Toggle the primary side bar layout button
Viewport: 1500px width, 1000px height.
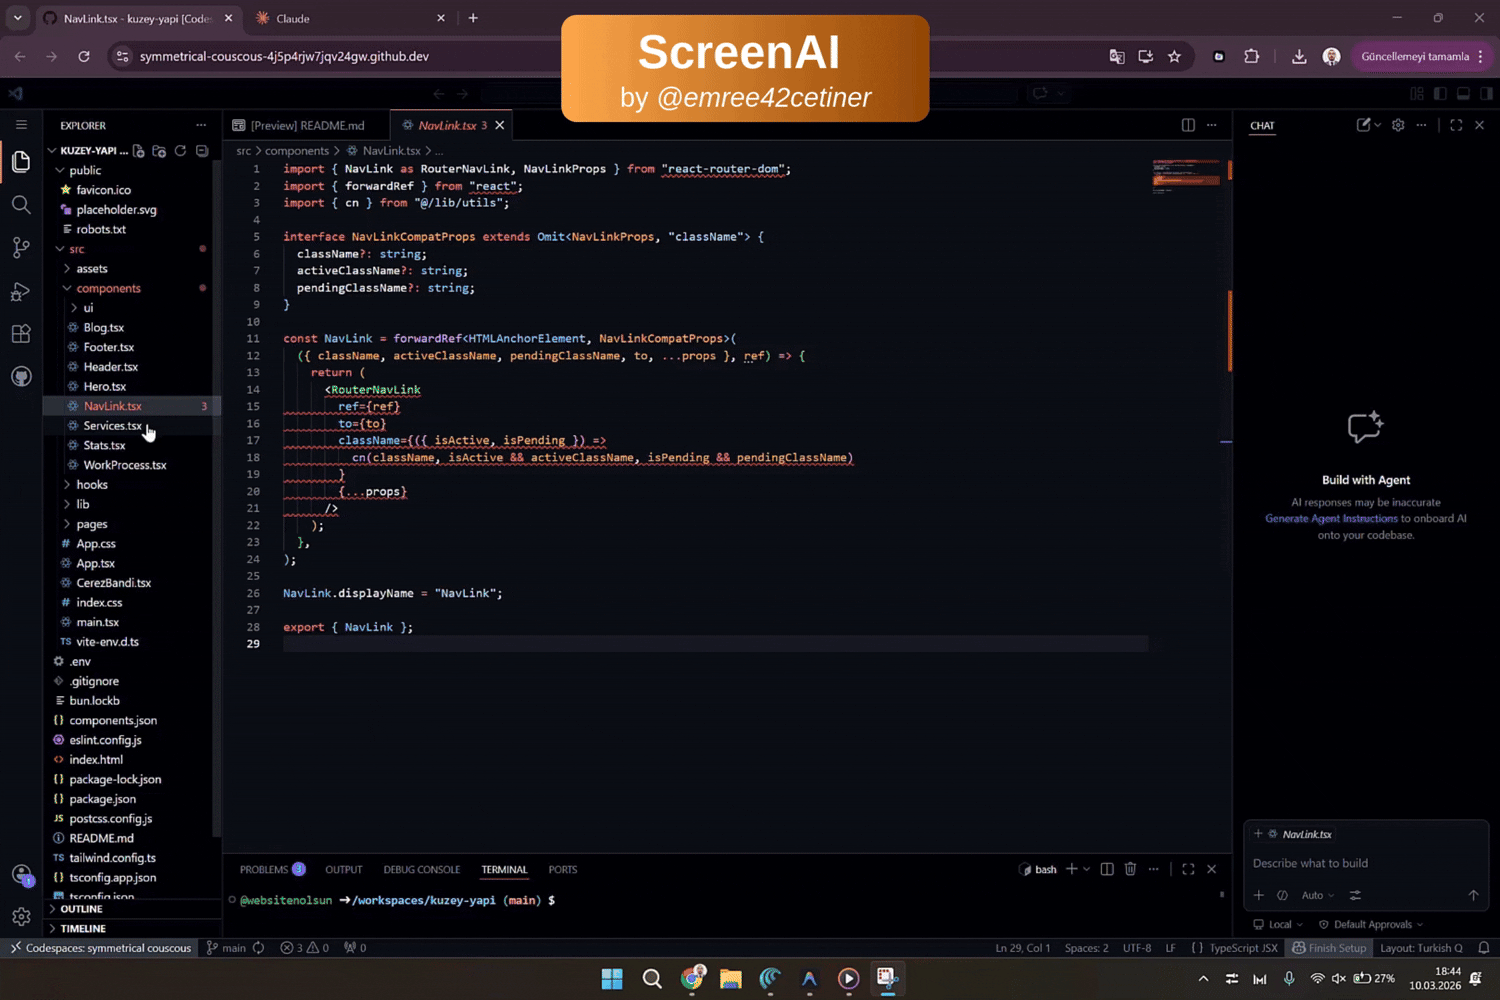coord(1440,93)
